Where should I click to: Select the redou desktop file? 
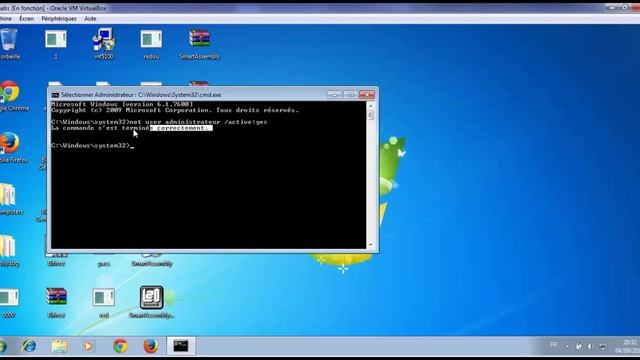(x=151, y=44)
